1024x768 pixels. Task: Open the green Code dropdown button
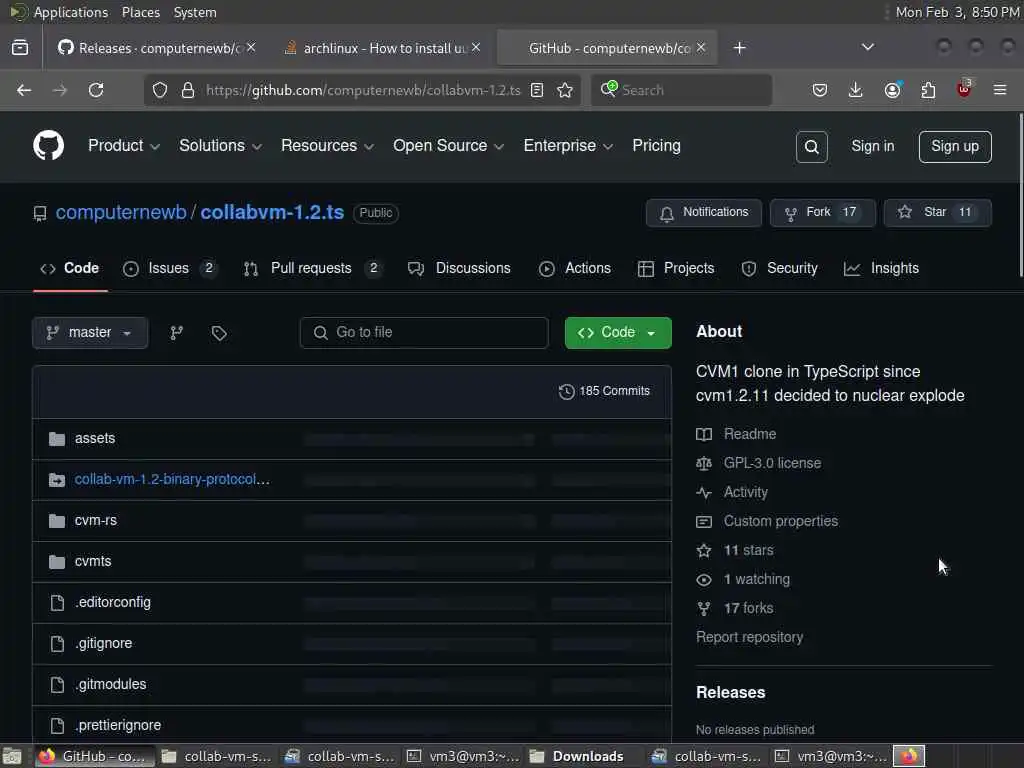[x=618, y=333]
